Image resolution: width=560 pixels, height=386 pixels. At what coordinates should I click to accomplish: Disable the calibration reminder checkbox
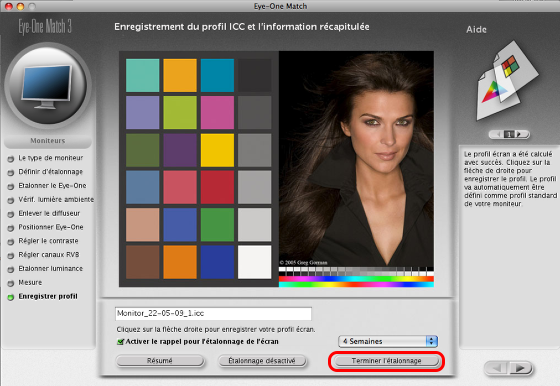pyautogui.click(x=120, y=342)
